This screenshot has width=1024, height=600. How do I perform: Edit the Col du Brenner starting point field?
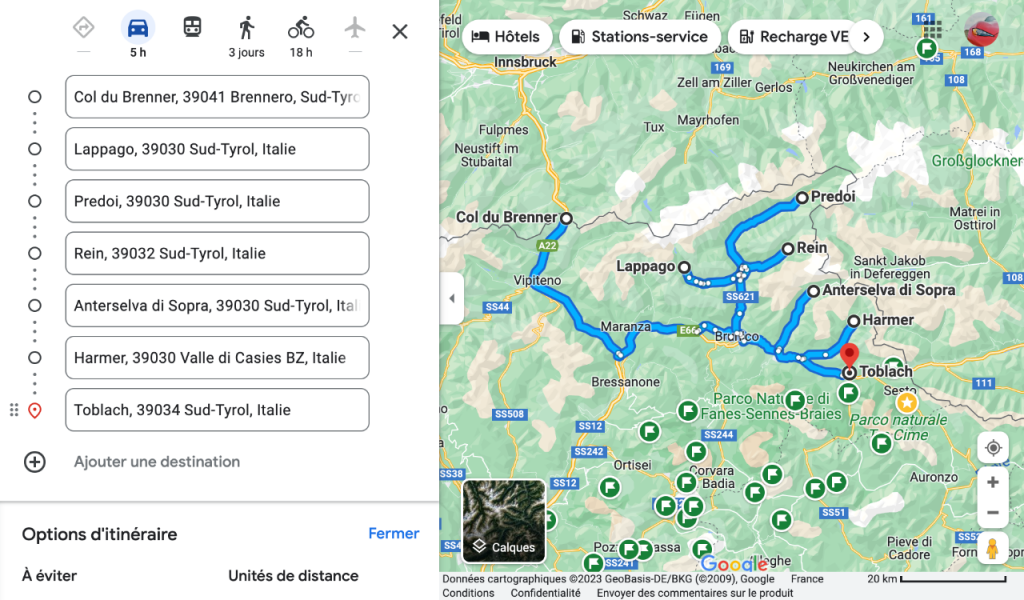217,97
